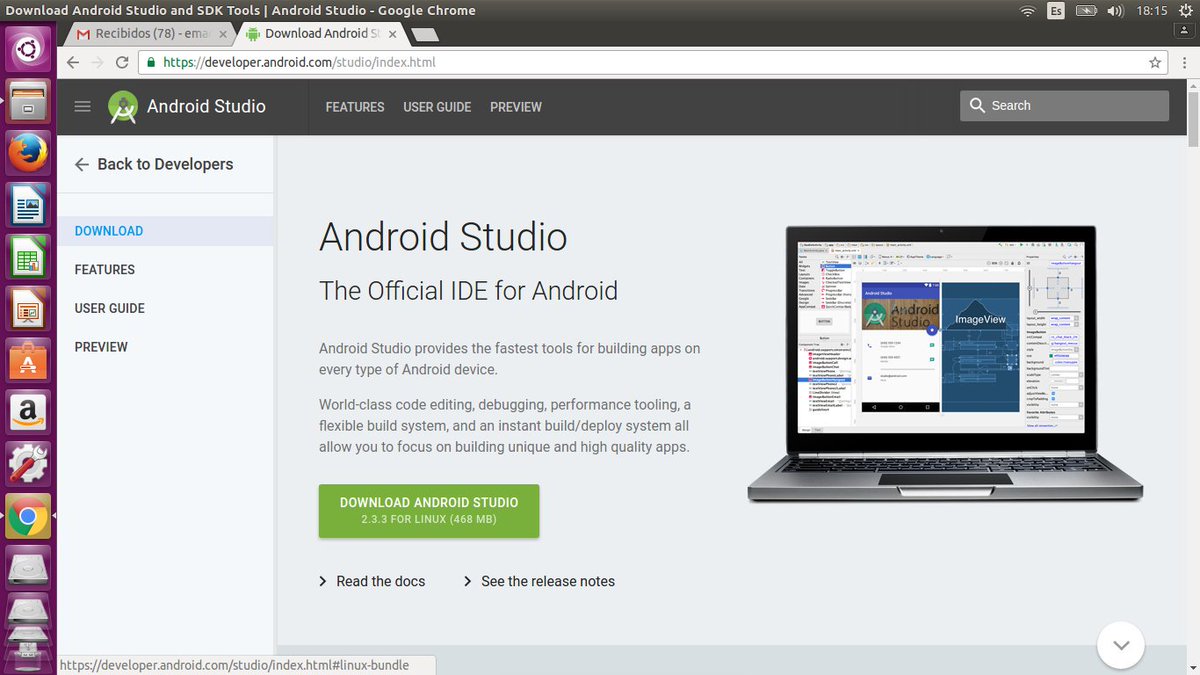This screenshot has width=1200, height=675.
Task: Click the Android Studio robot logo
Action: pos(122,107)
